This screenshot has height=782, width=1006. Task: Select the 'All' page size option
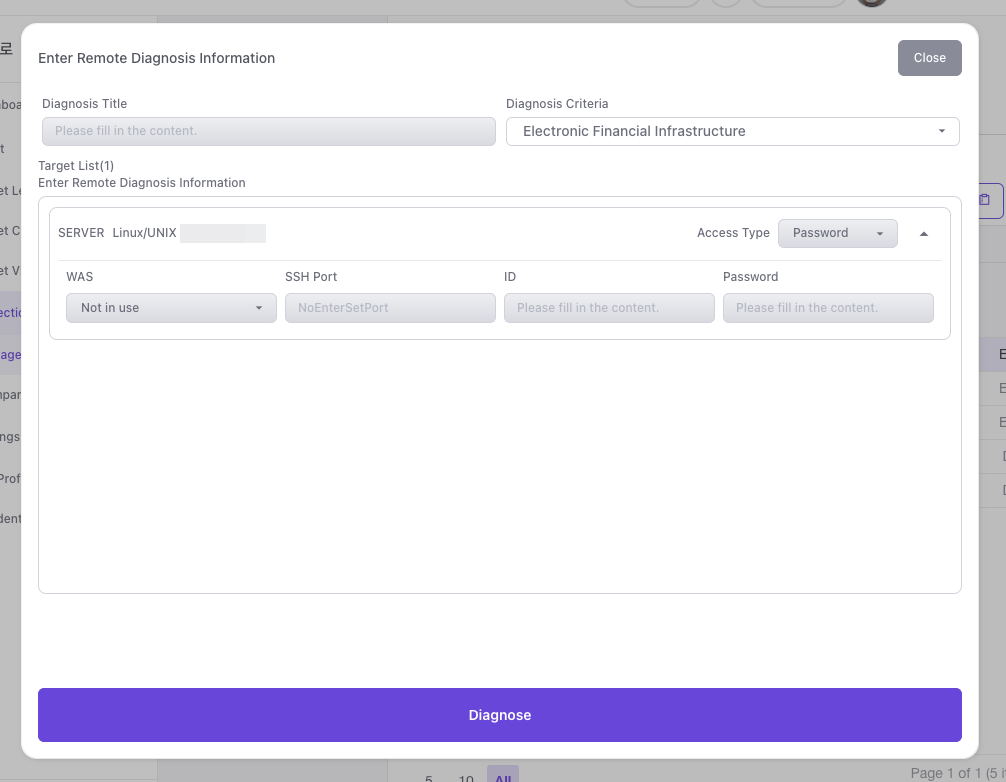tap(502, 776)
